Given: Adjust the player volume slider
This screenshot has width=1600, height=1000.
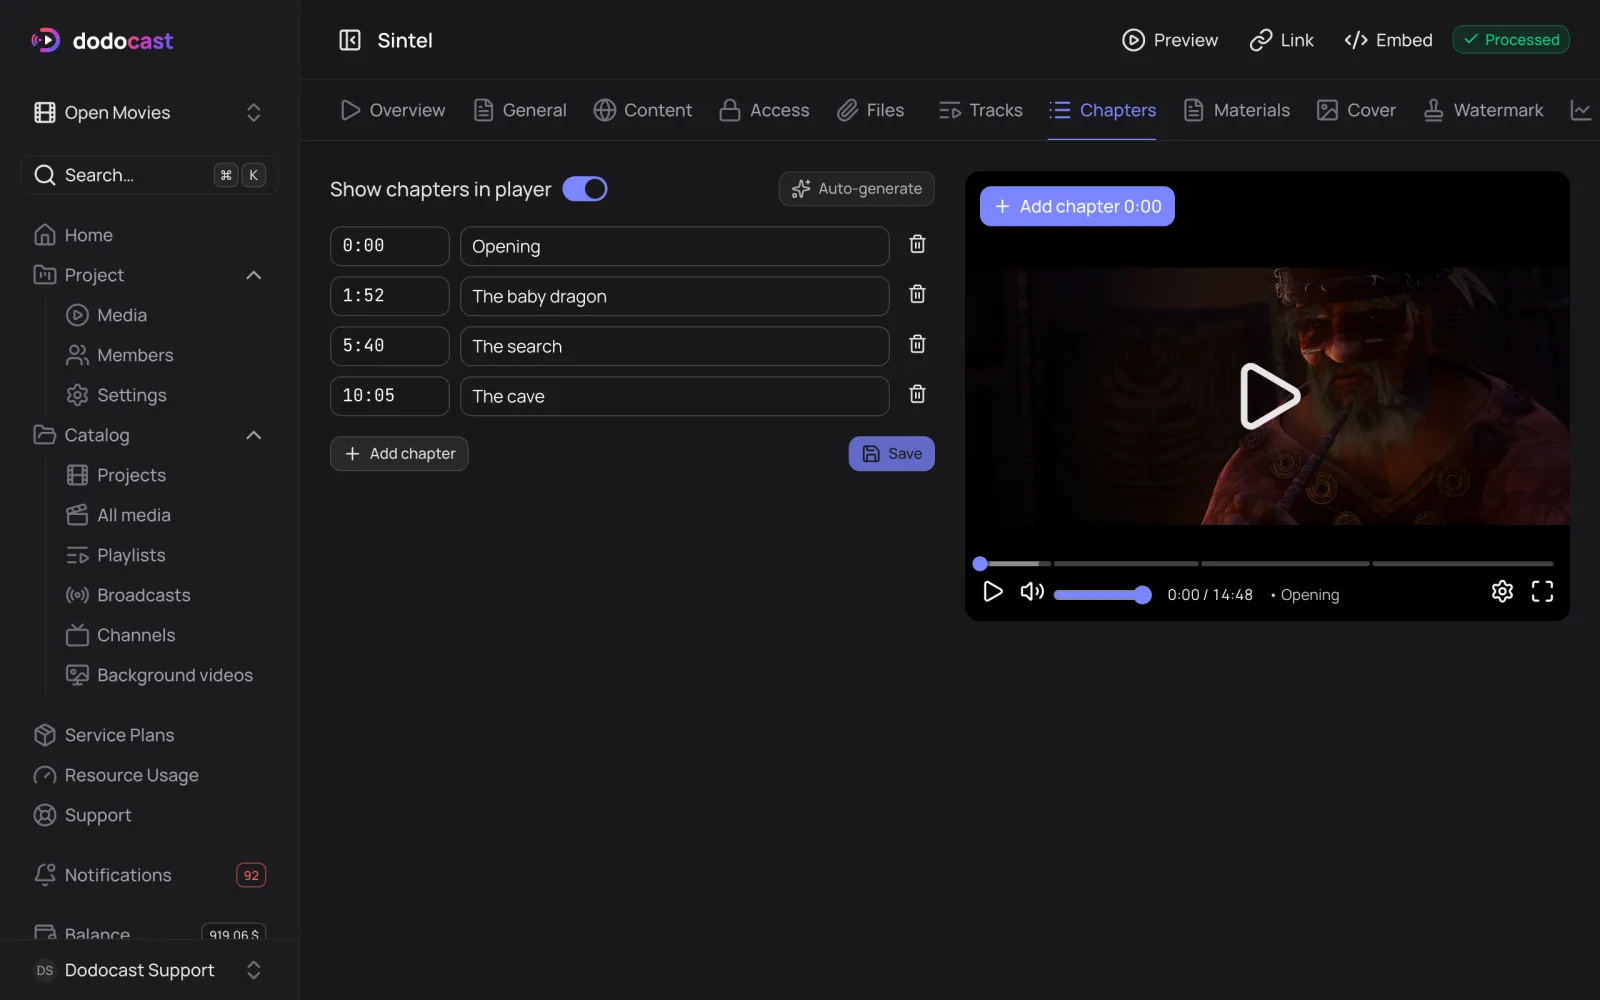Looking at the screenshot, I should tap(1102, 595).
